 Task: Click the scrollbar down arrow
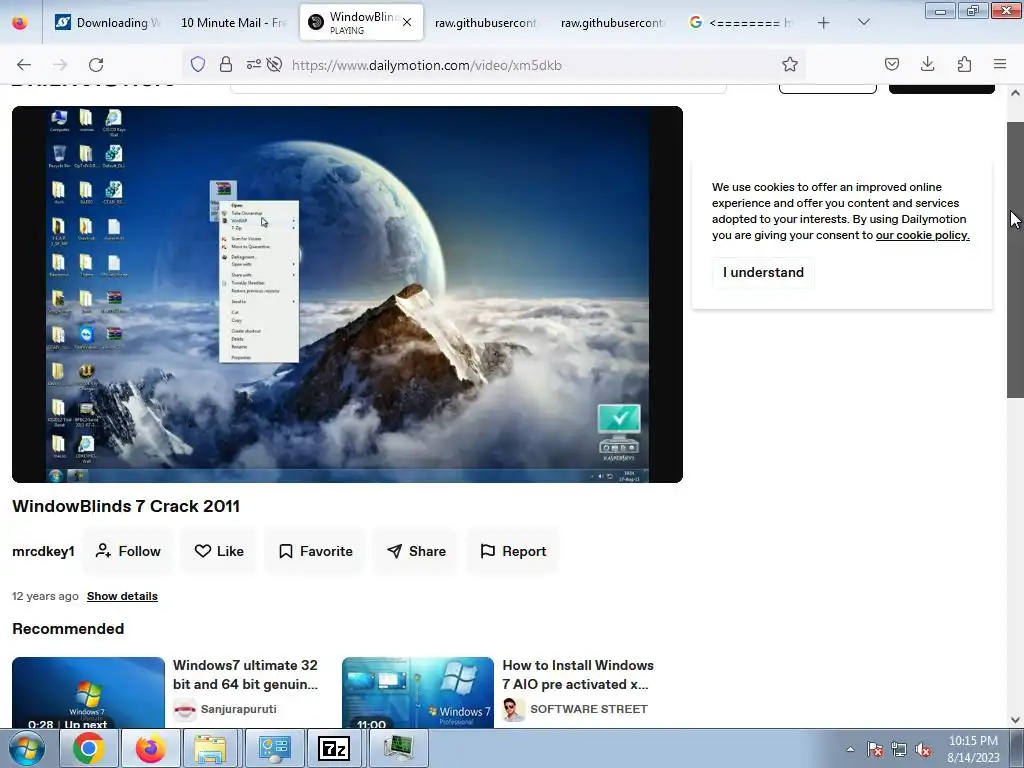click(x=1015, y=720)
